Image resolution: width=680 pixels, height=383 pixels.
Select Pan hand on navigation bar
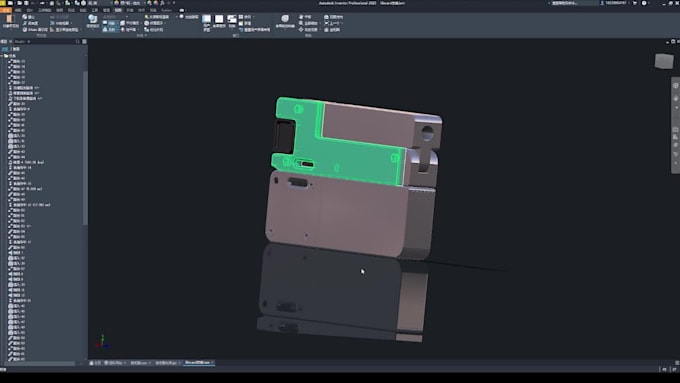tap(675, 98)
